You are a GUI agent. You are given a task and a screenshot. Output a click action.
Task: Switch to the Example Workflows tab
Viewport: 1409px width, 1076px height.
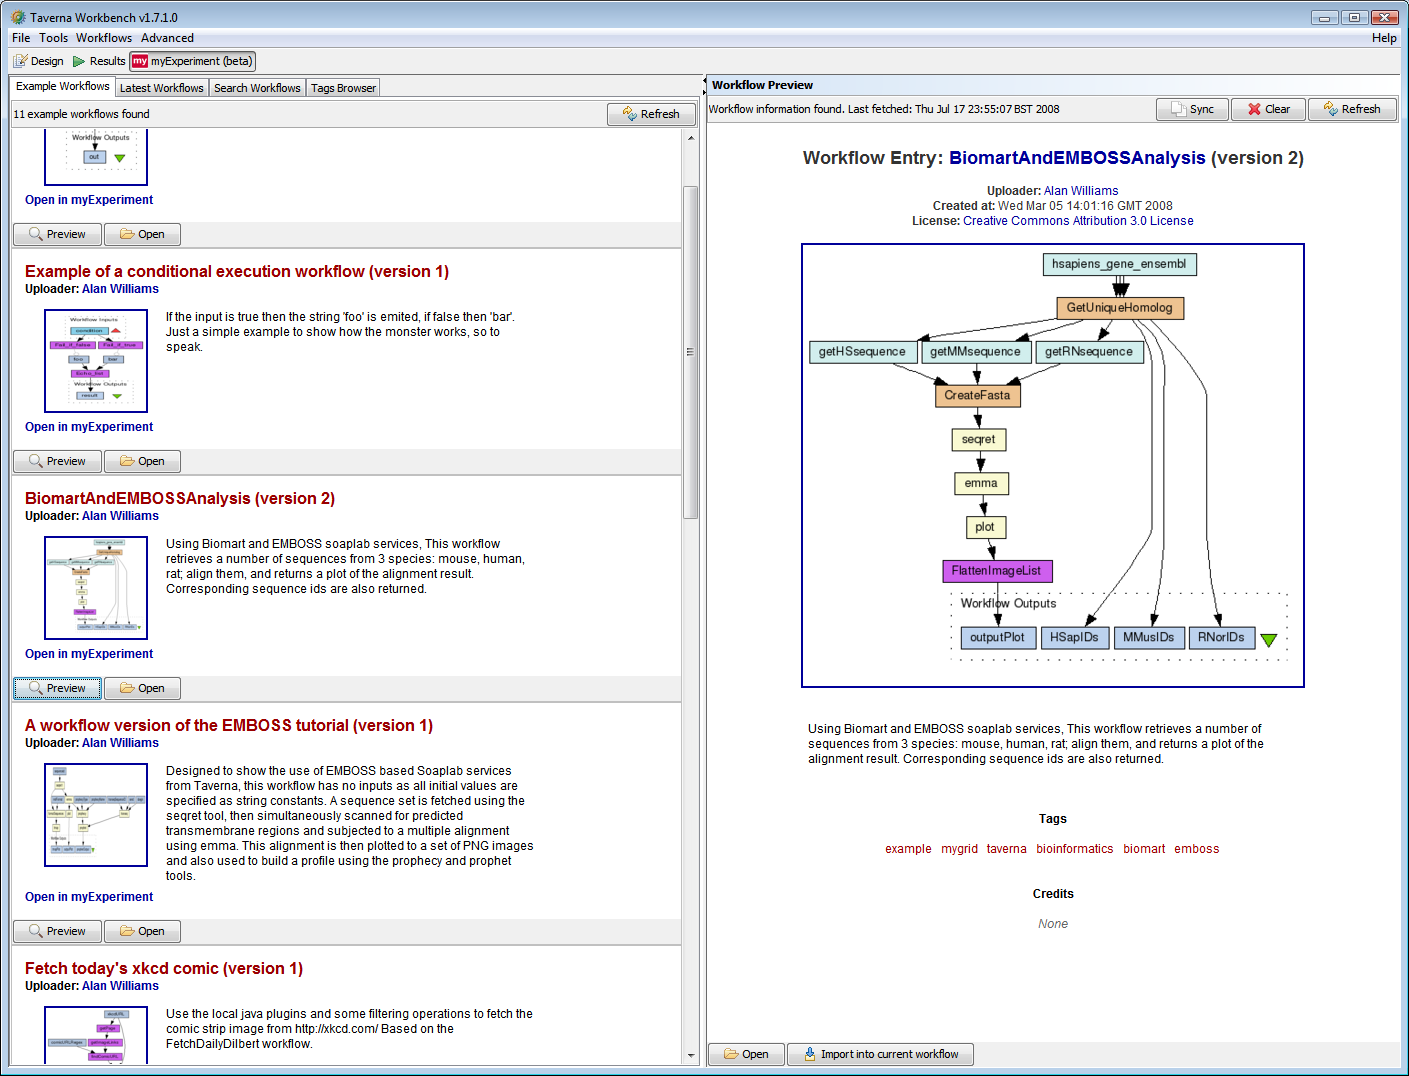coord(62,87)
